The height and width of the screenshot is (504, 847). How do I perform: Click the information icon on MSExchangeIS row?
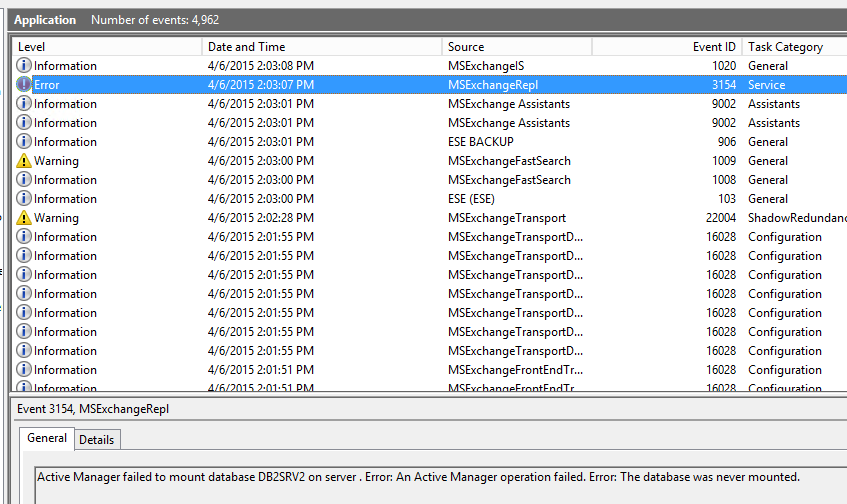23,65
